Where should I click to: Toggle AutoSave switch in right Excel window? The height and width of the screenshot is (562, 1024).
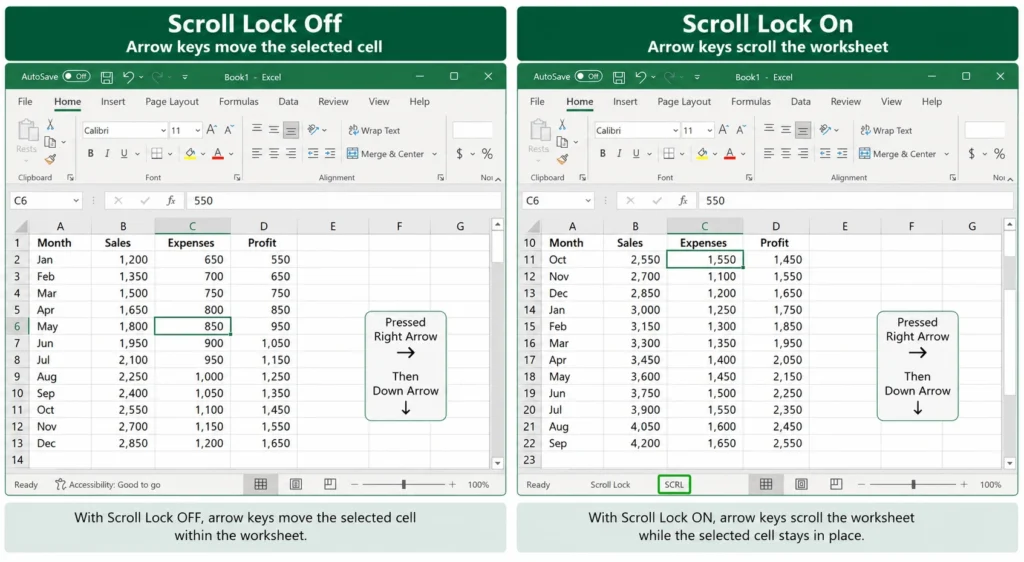(x=588, y=76)
